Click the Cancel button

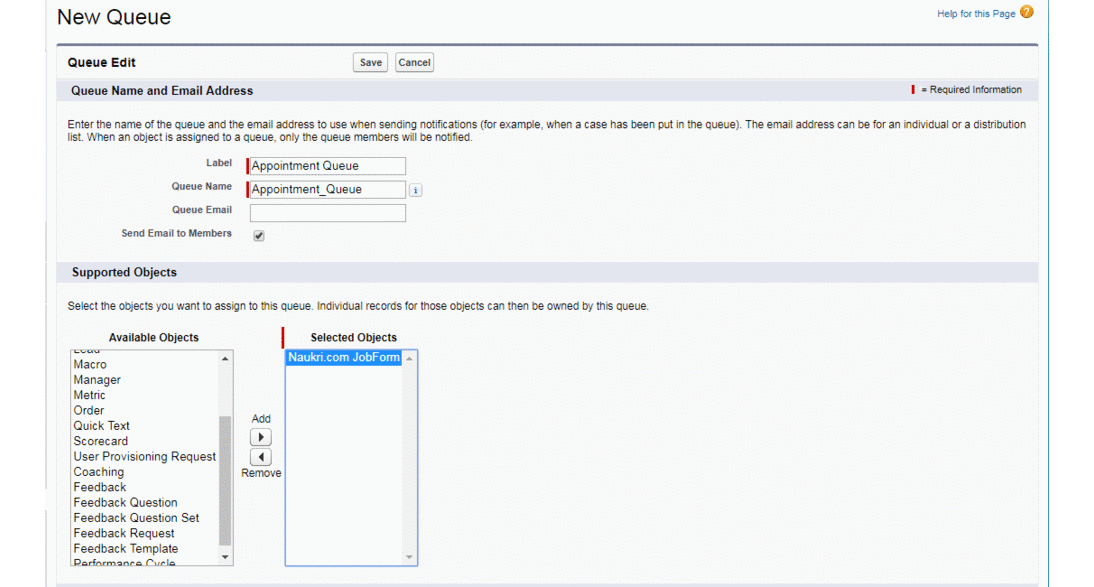413,62
